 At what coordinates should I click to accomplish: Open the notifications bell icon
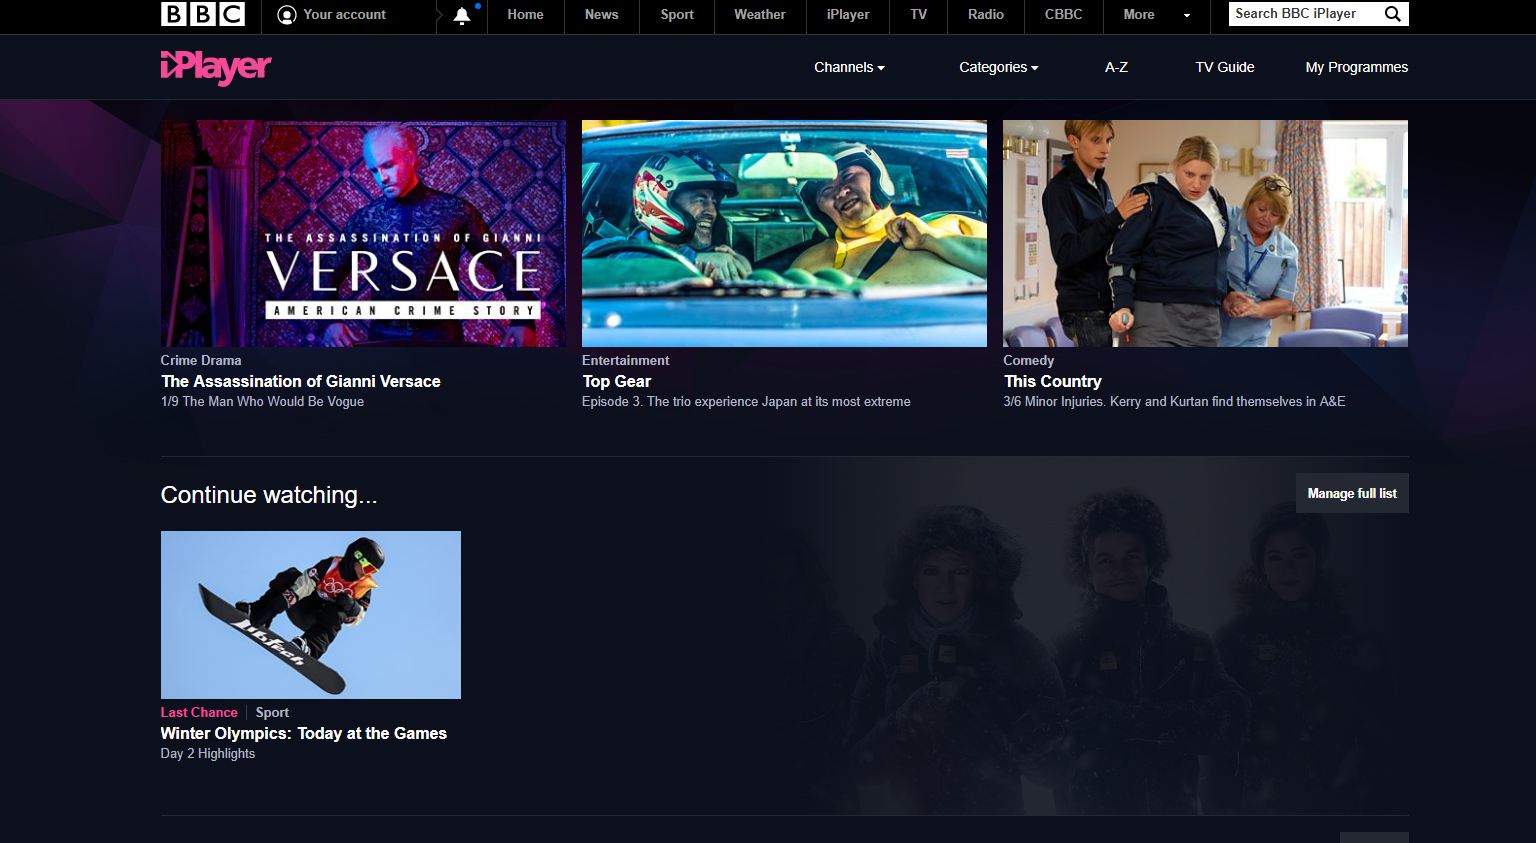pos(462,15)
